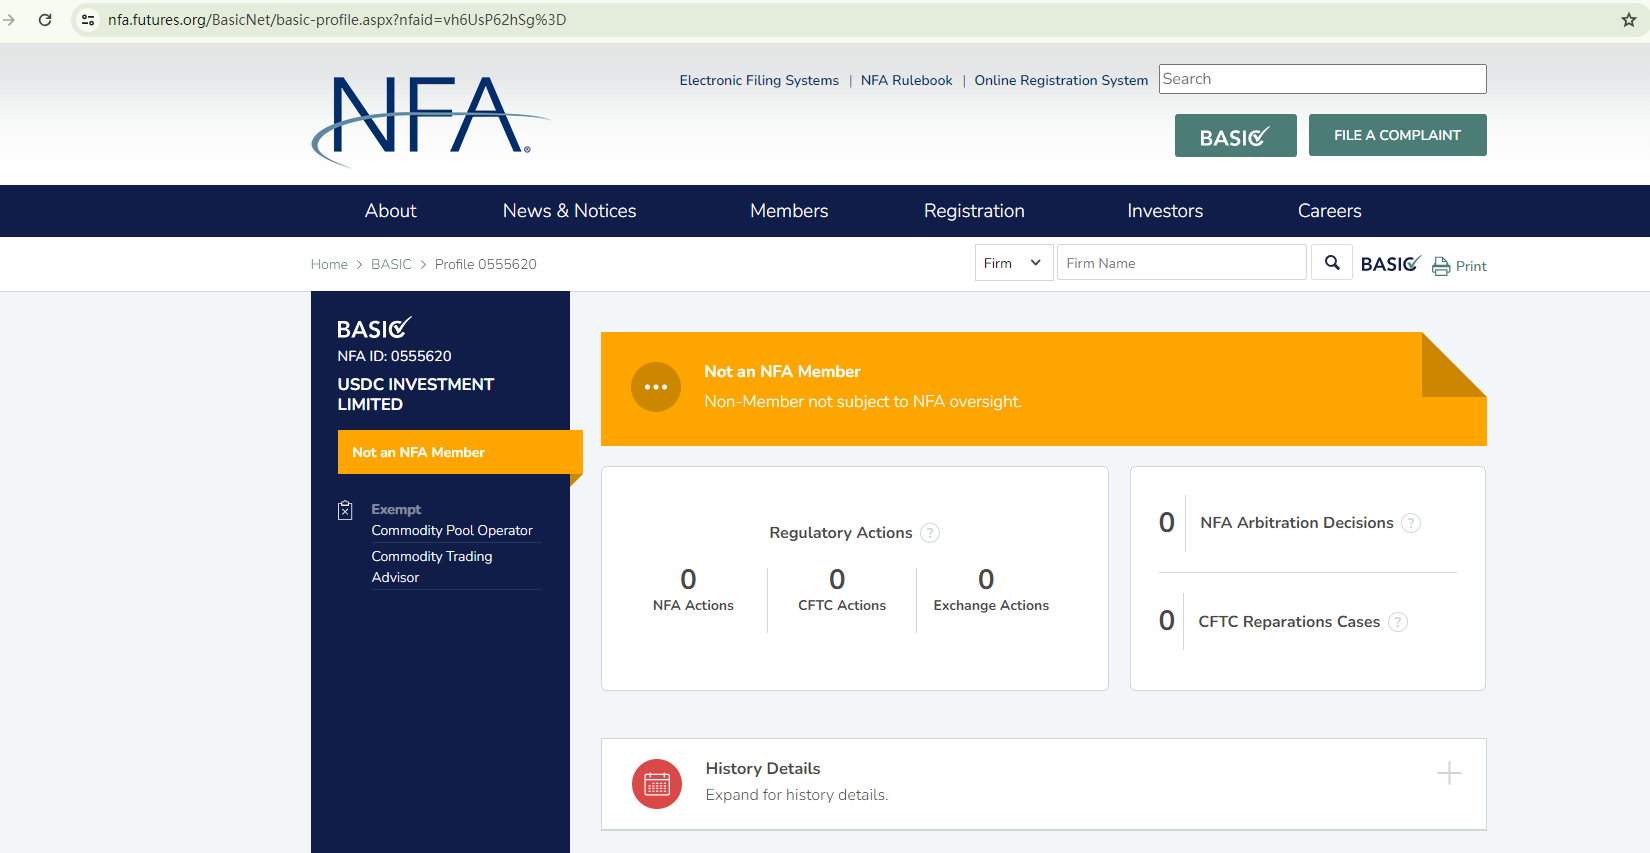Click the NFA logo

pos(430,120)
